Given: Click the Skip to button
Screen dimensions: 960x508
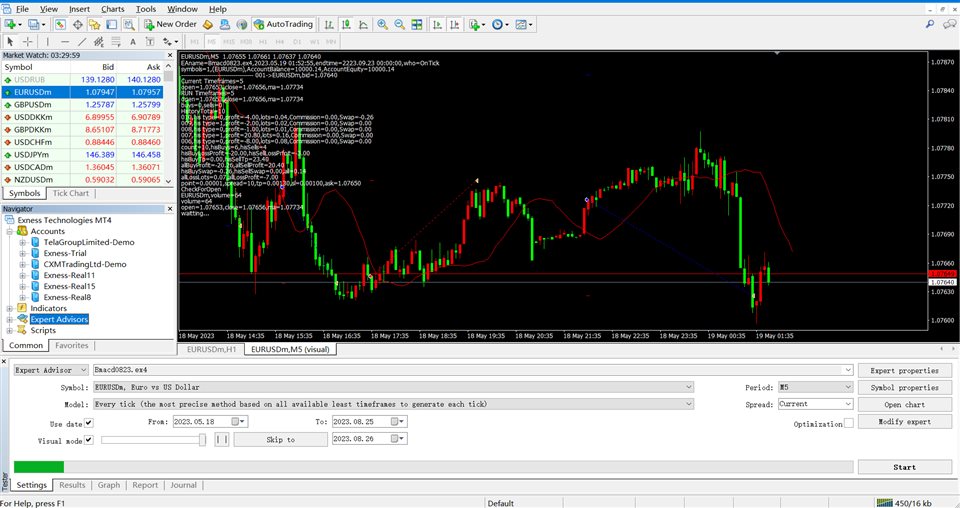Looking at the screenshot, I should click(280, 439).
